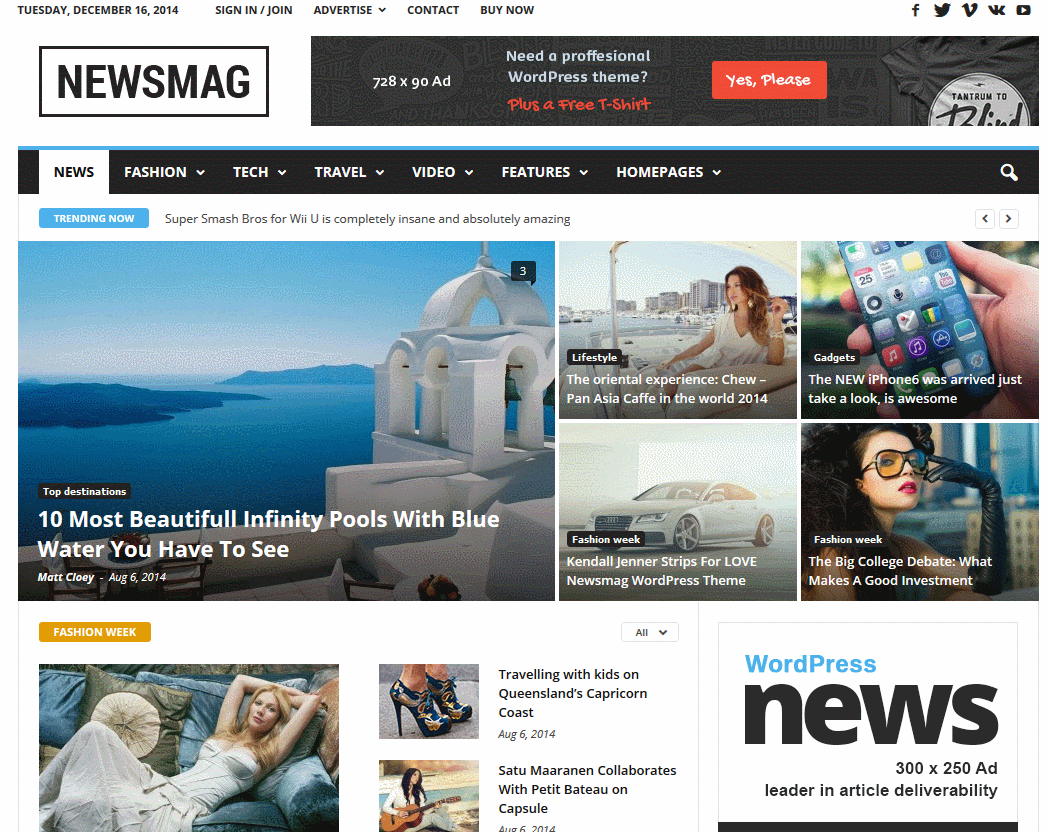Viewport: 1048px width, 832px height.
Task: Click the comment count bubble showing 3
Action: tap(523, 271)
